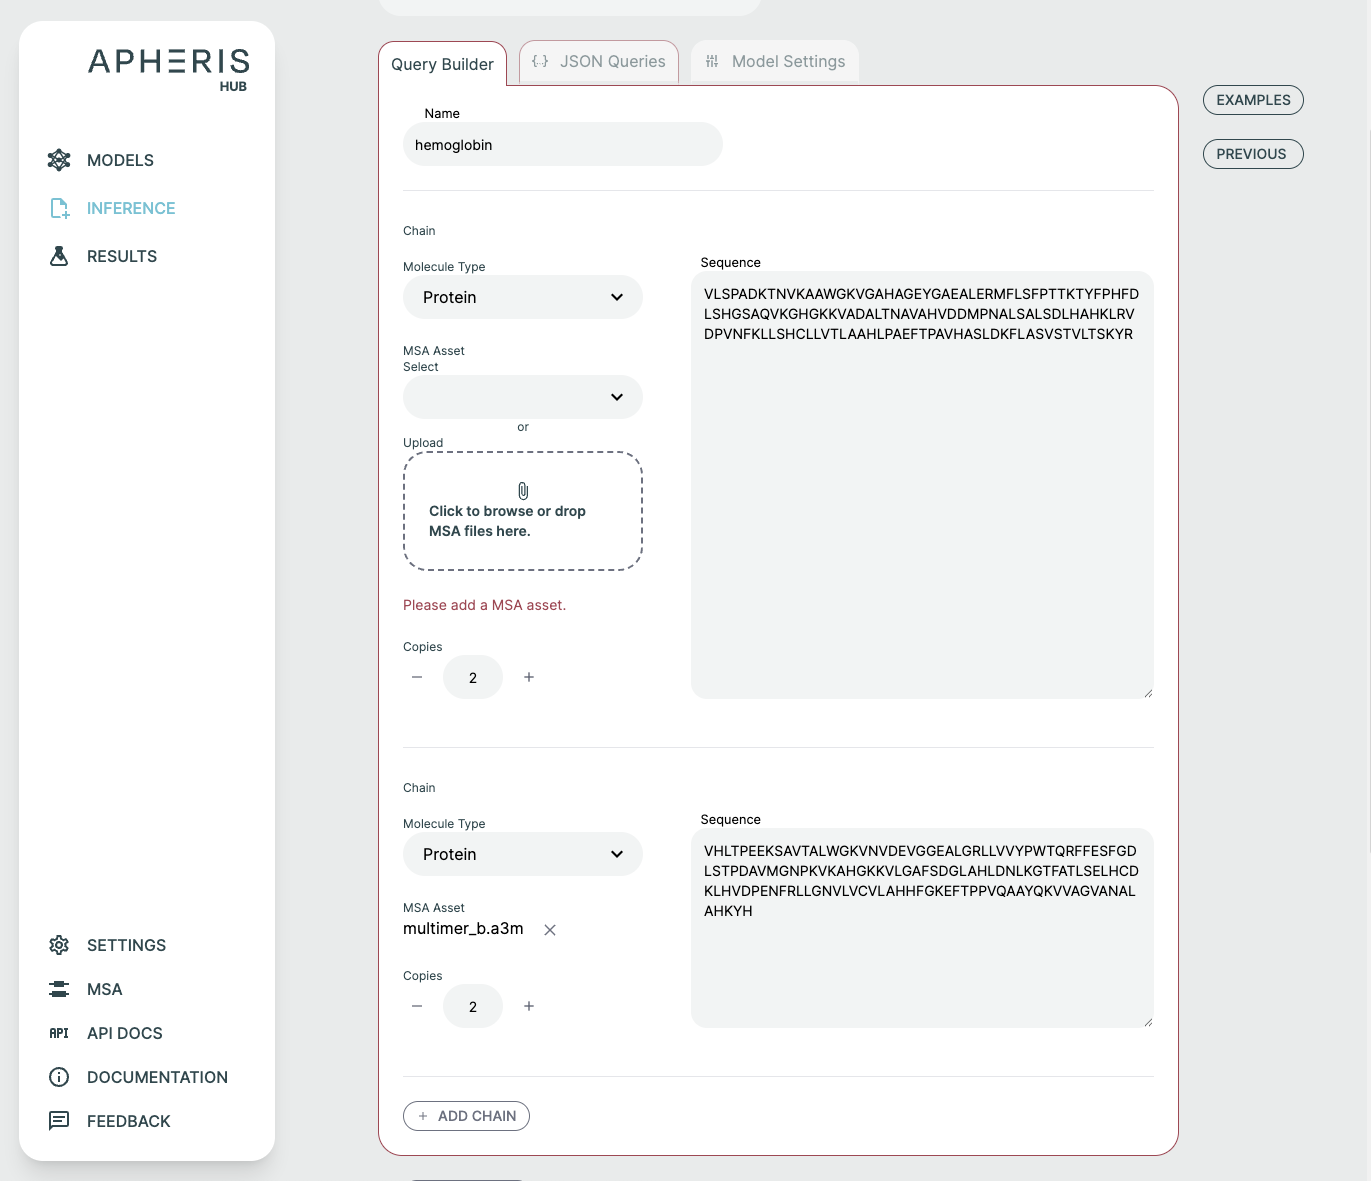
Task: Click the Documentation info icon
Action: (x=59, y=1077)
